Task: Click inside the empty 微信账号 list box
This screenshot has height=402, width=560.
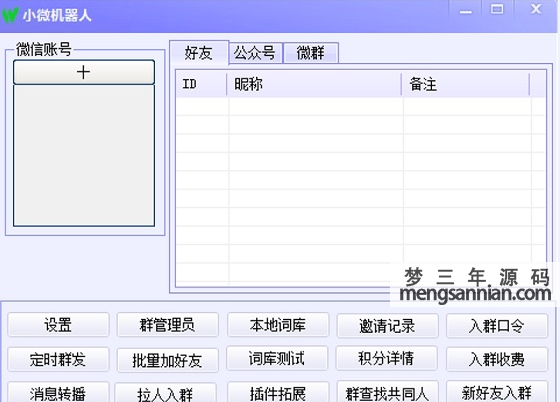Action: pyautogui.click(x=84, y=155)
